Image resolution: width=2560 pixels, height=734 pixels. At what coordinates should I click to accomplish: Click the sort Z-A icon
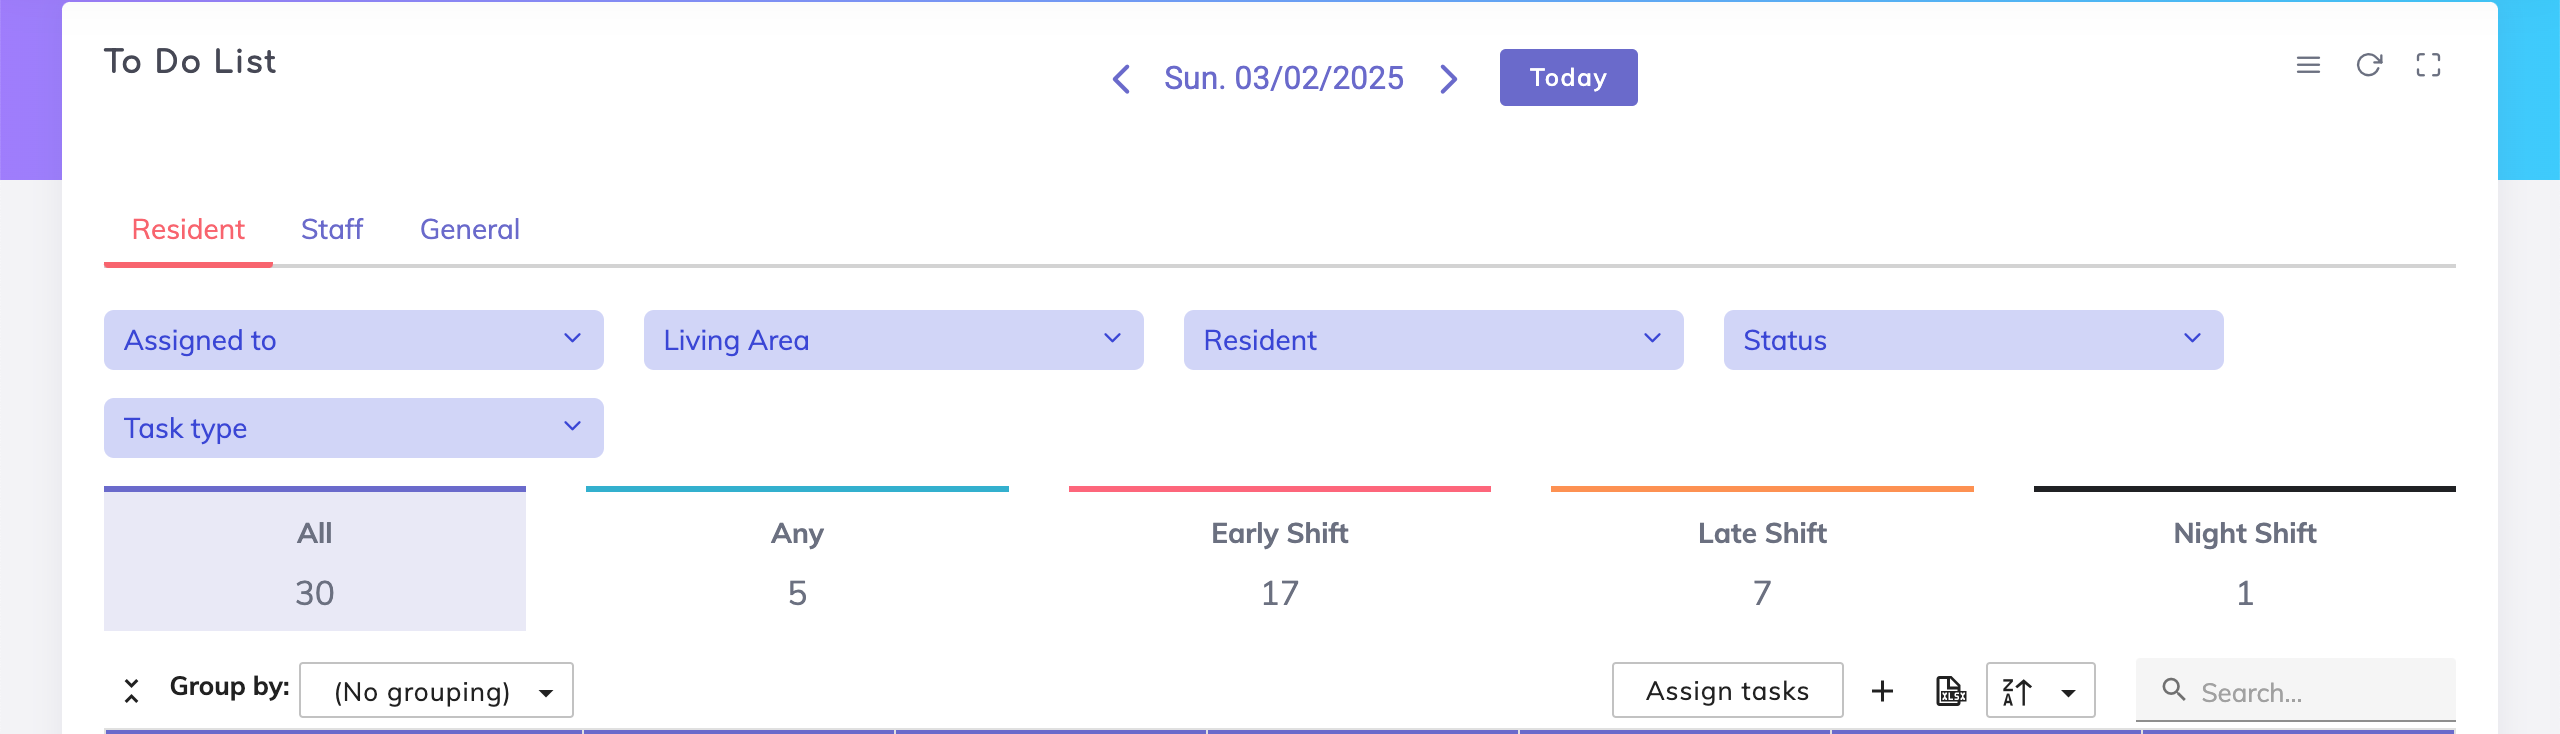2017,691
